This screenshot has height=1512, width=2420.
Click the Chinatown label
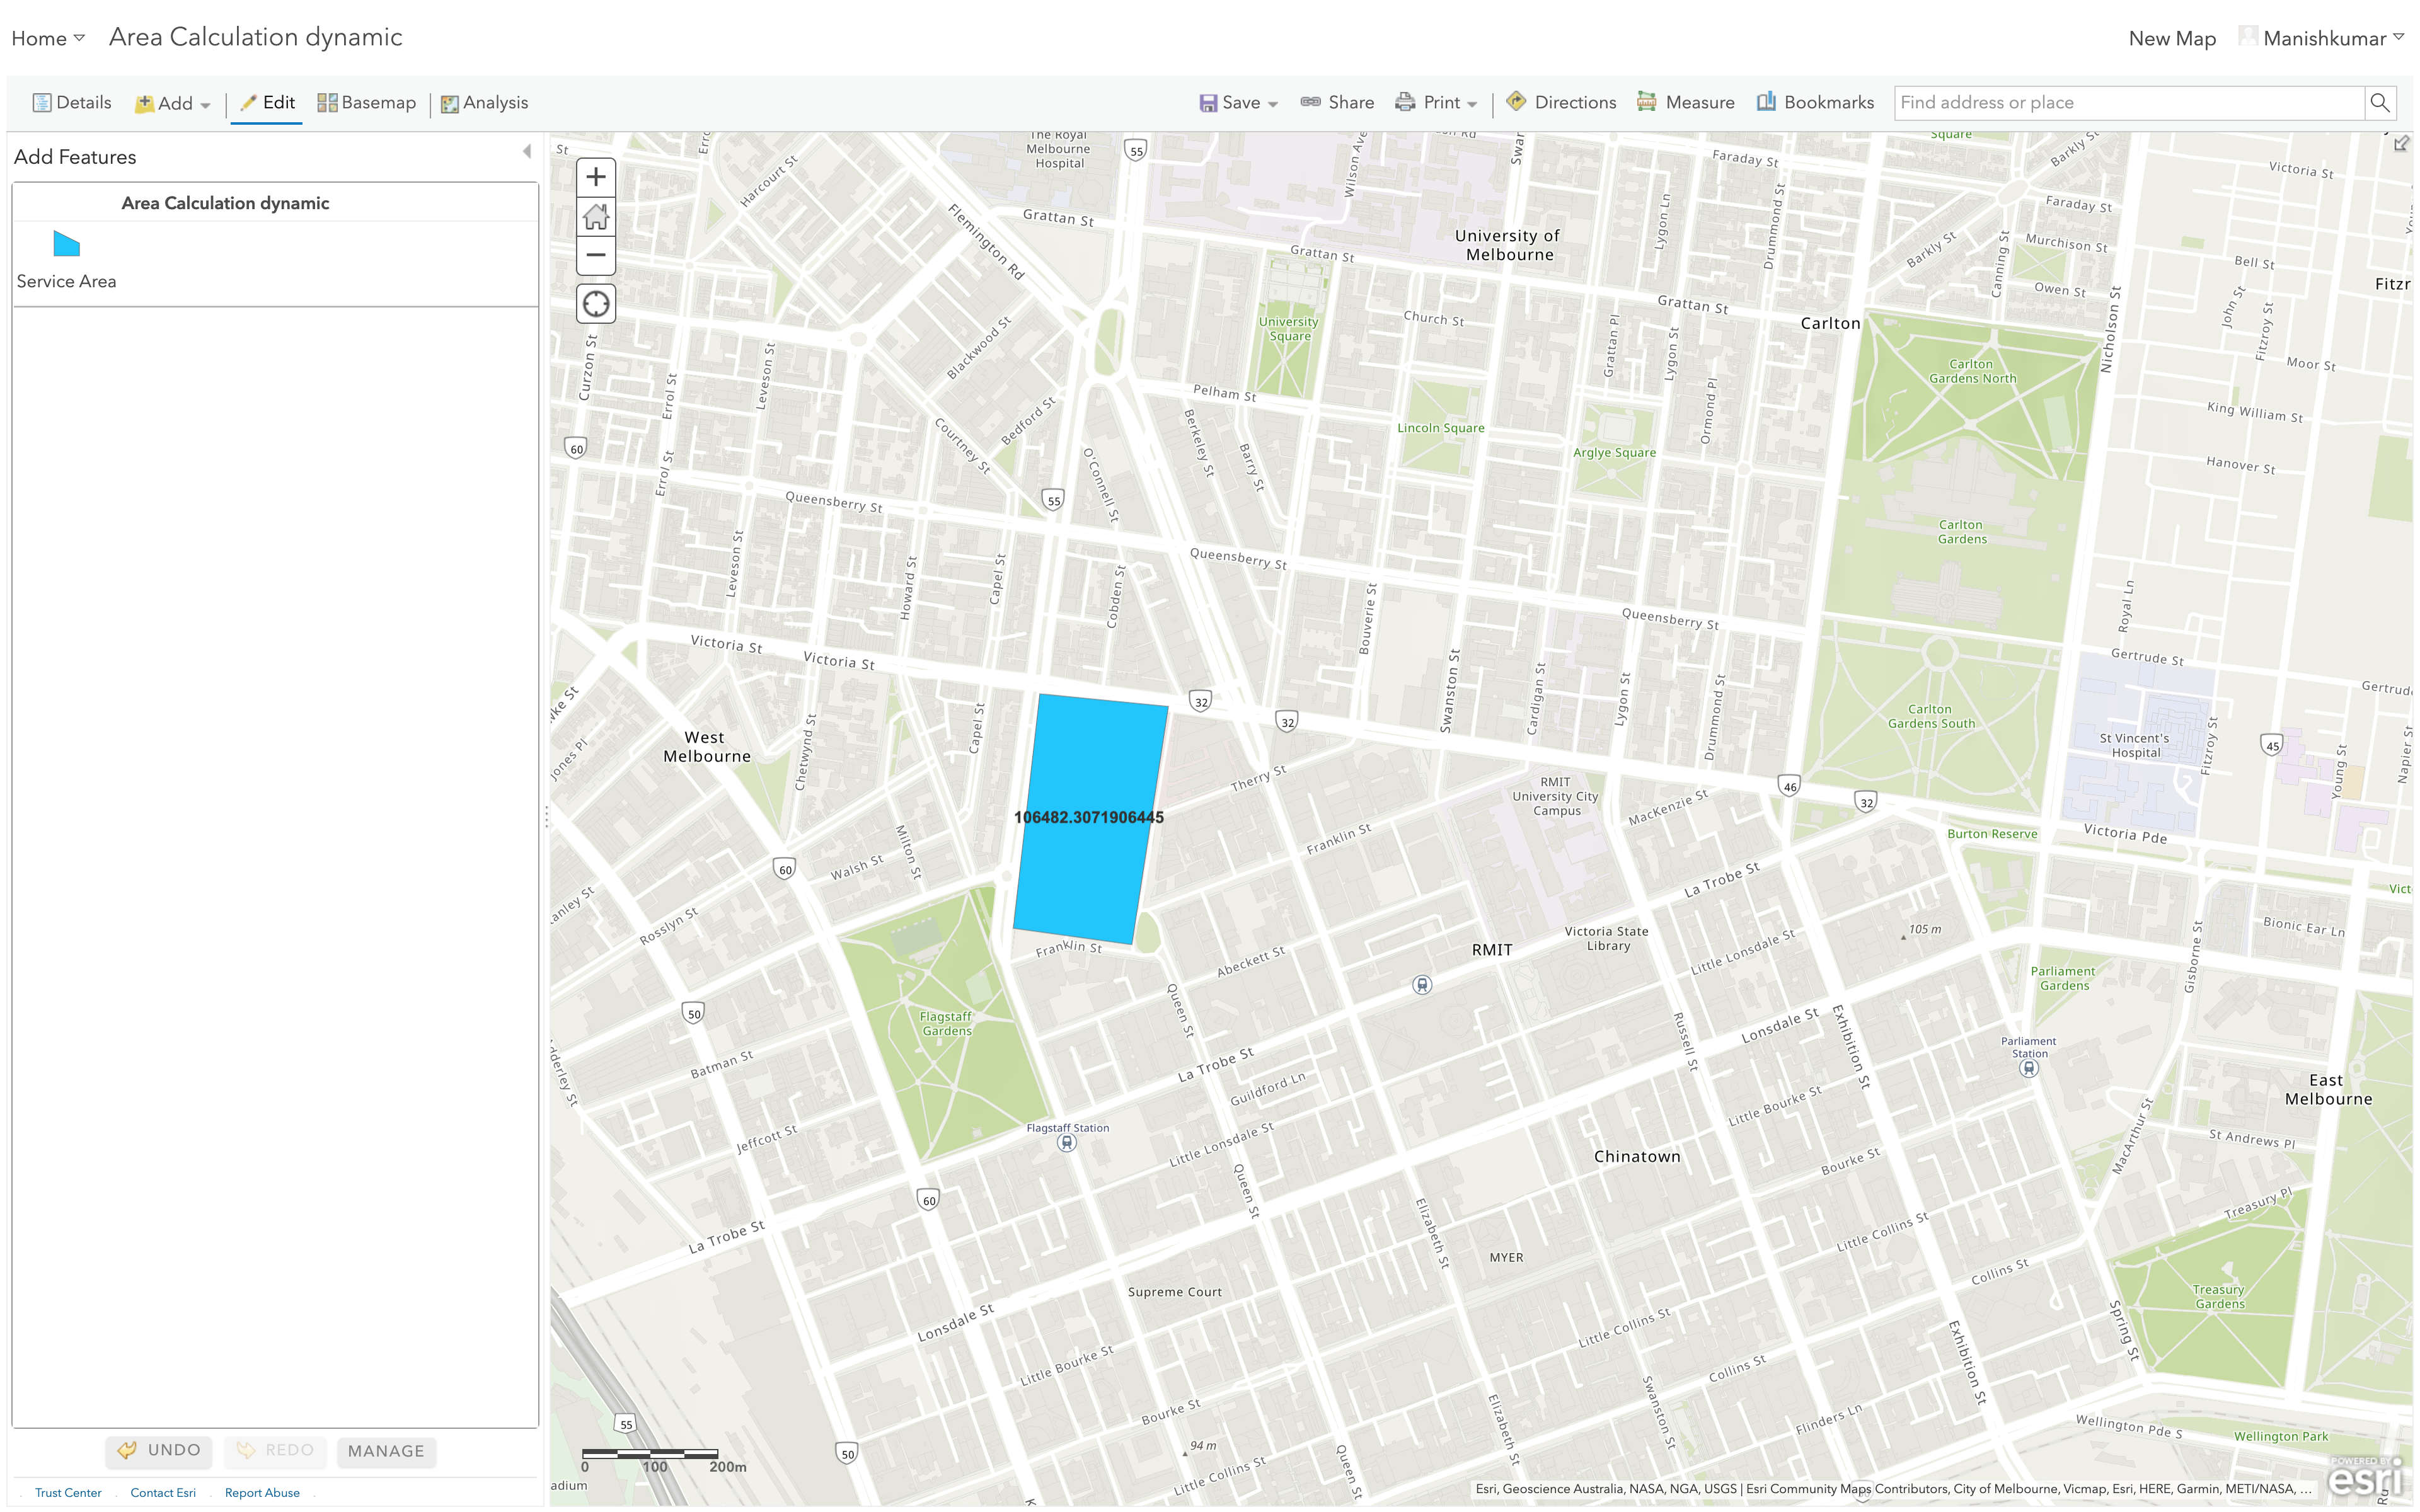[x=1637, y=1157]
